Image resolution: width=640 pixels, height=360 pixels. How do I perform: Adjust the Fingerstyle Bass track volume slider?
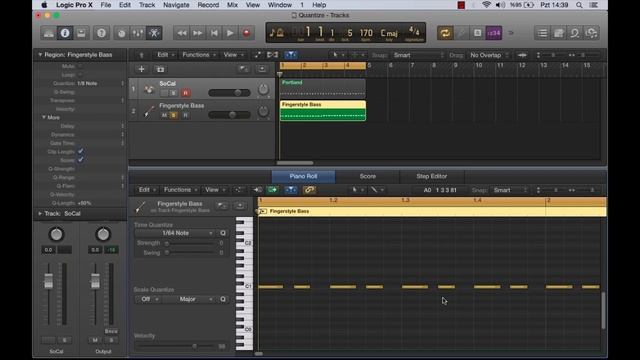click(x=229, y=115)
